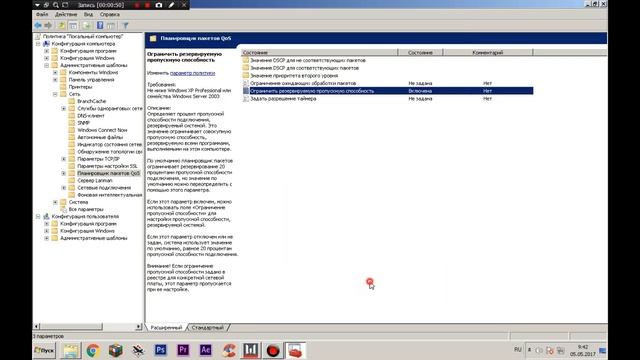Select BranchCache in the tree
This screenshot has width=640, height=360.
(91, 101)
